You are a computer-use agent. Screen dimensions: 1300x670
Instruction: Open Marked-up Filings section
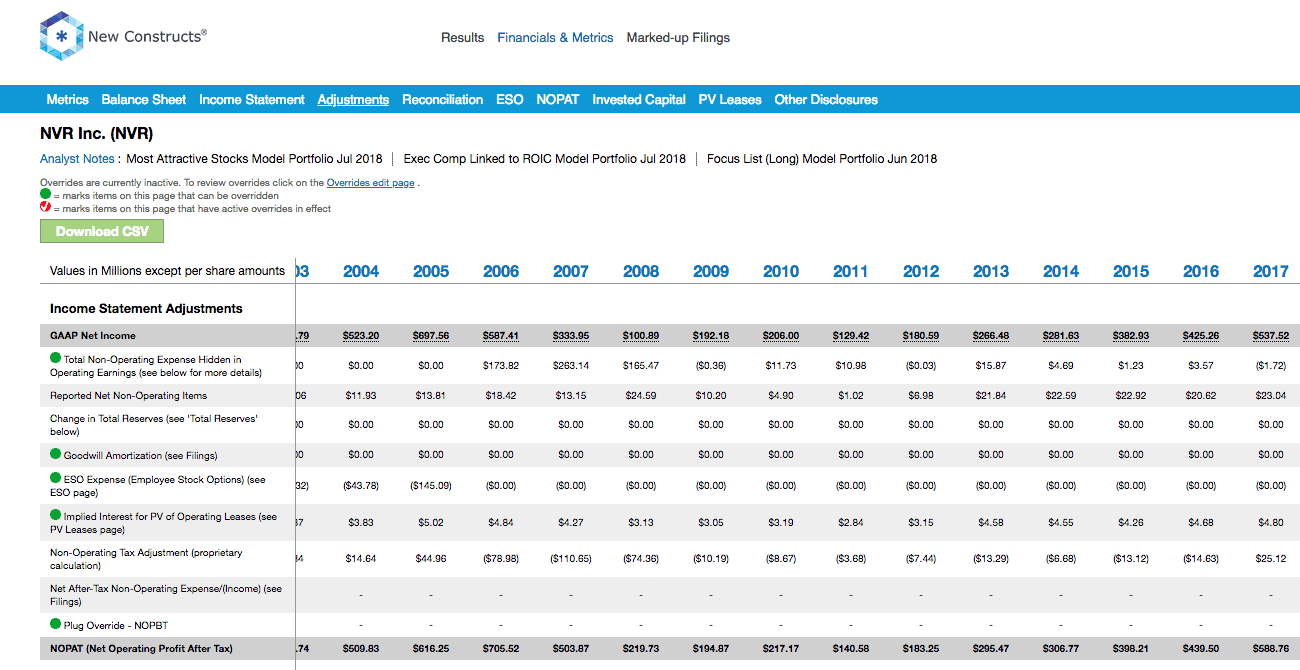tap(678, 38)
